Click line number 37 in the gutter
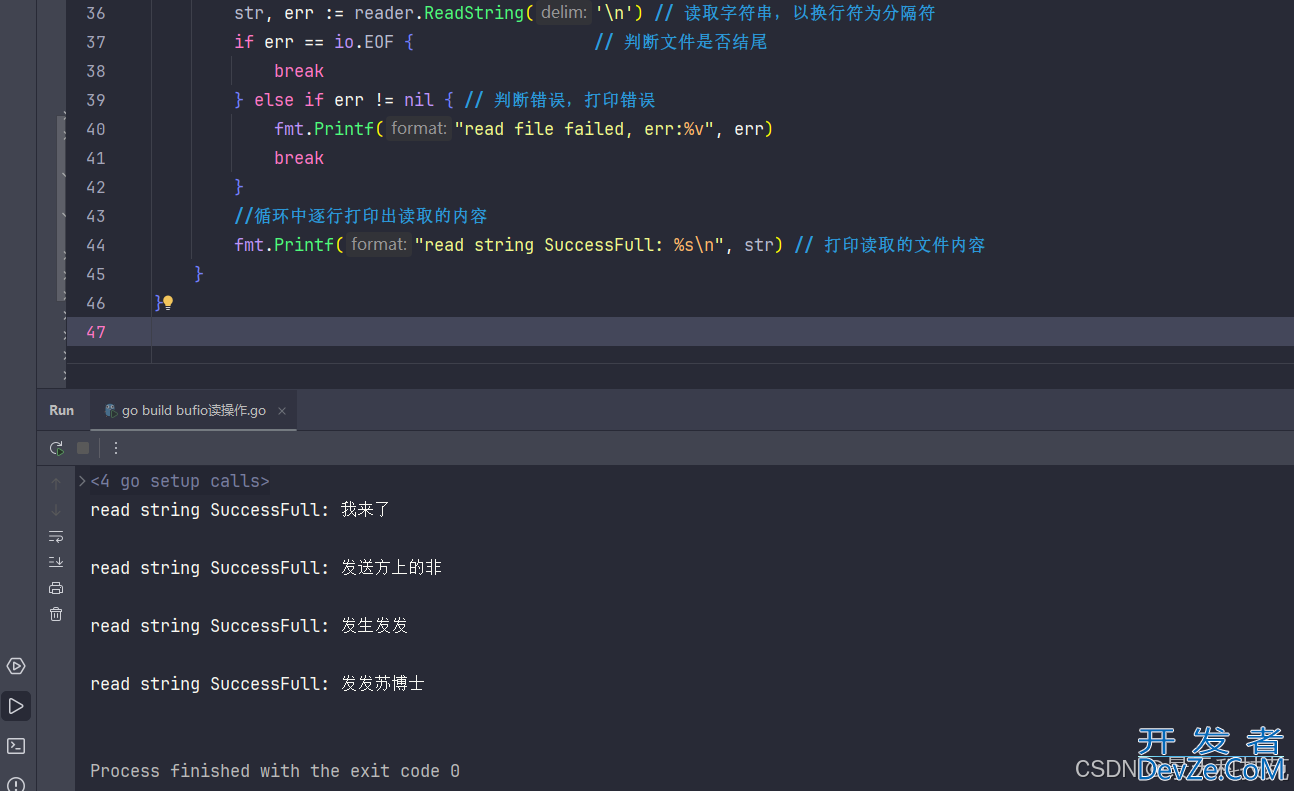 (95, 42)
